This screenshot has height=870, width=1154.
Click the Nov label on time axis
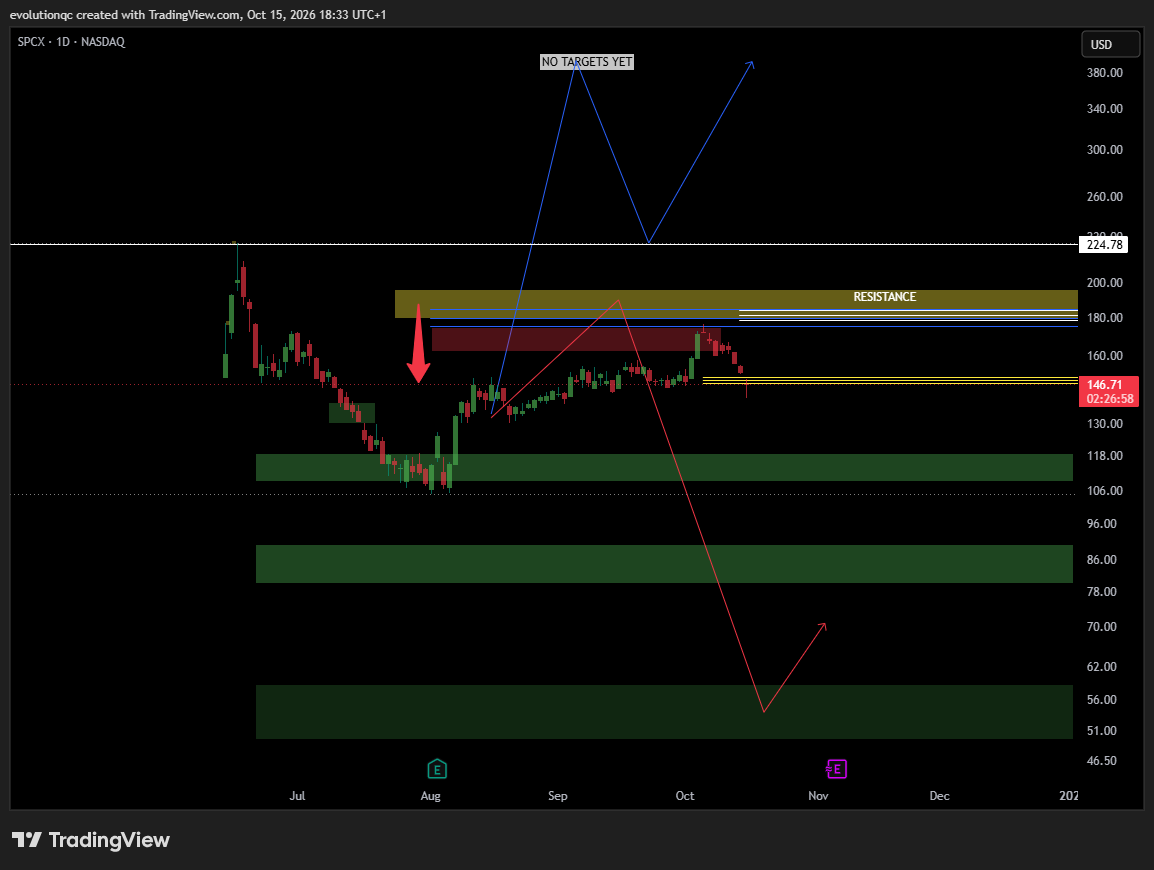(818, 796)
